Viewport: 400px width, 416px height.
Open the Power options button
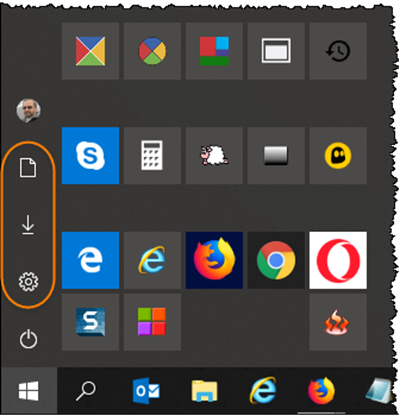[x=28, y=339]
